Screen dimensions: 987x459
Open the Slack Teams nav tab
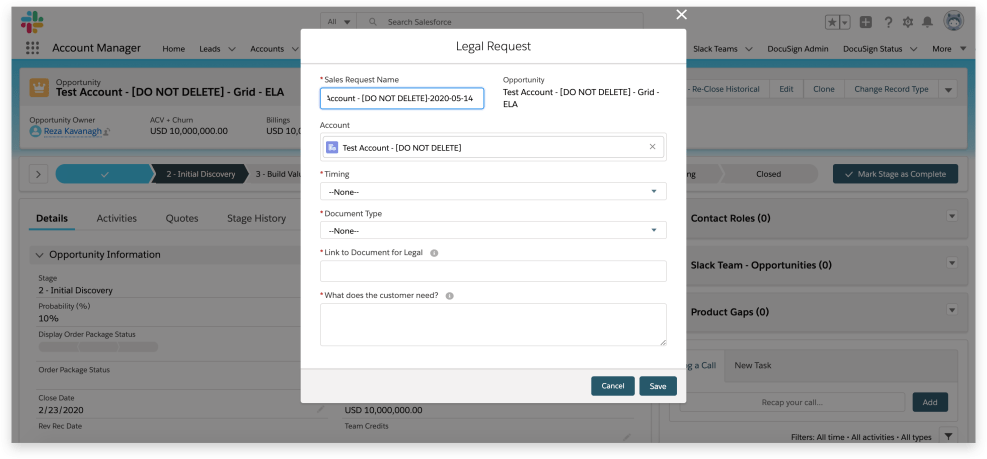(x=715, y=48)
